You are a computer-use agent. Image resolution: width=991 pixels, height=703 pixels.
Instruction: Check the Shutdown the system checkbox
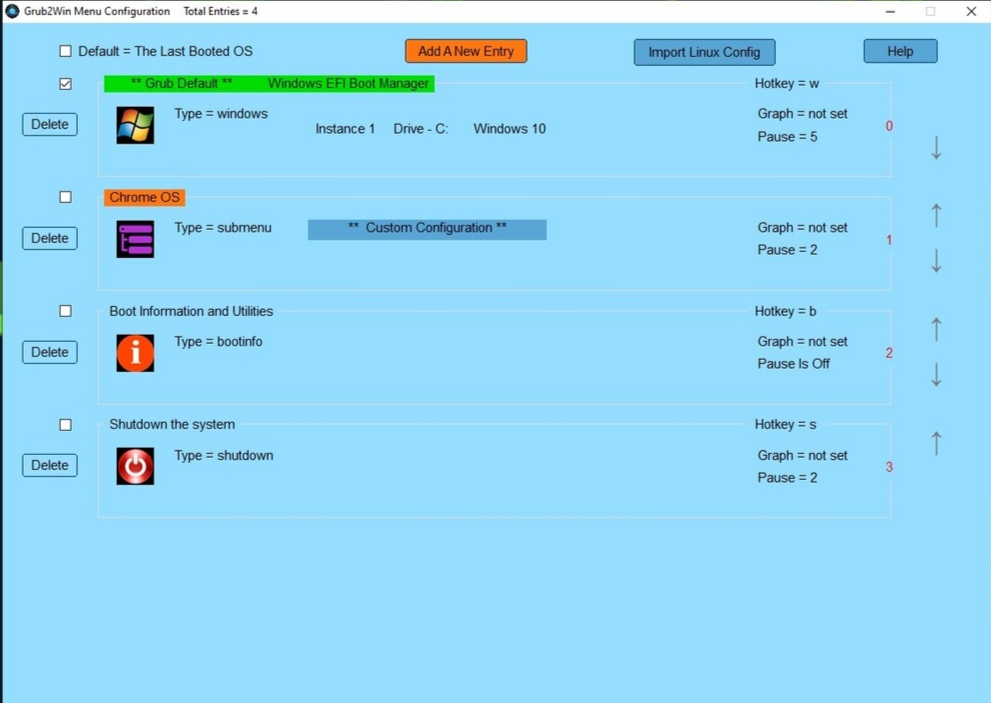65,425
